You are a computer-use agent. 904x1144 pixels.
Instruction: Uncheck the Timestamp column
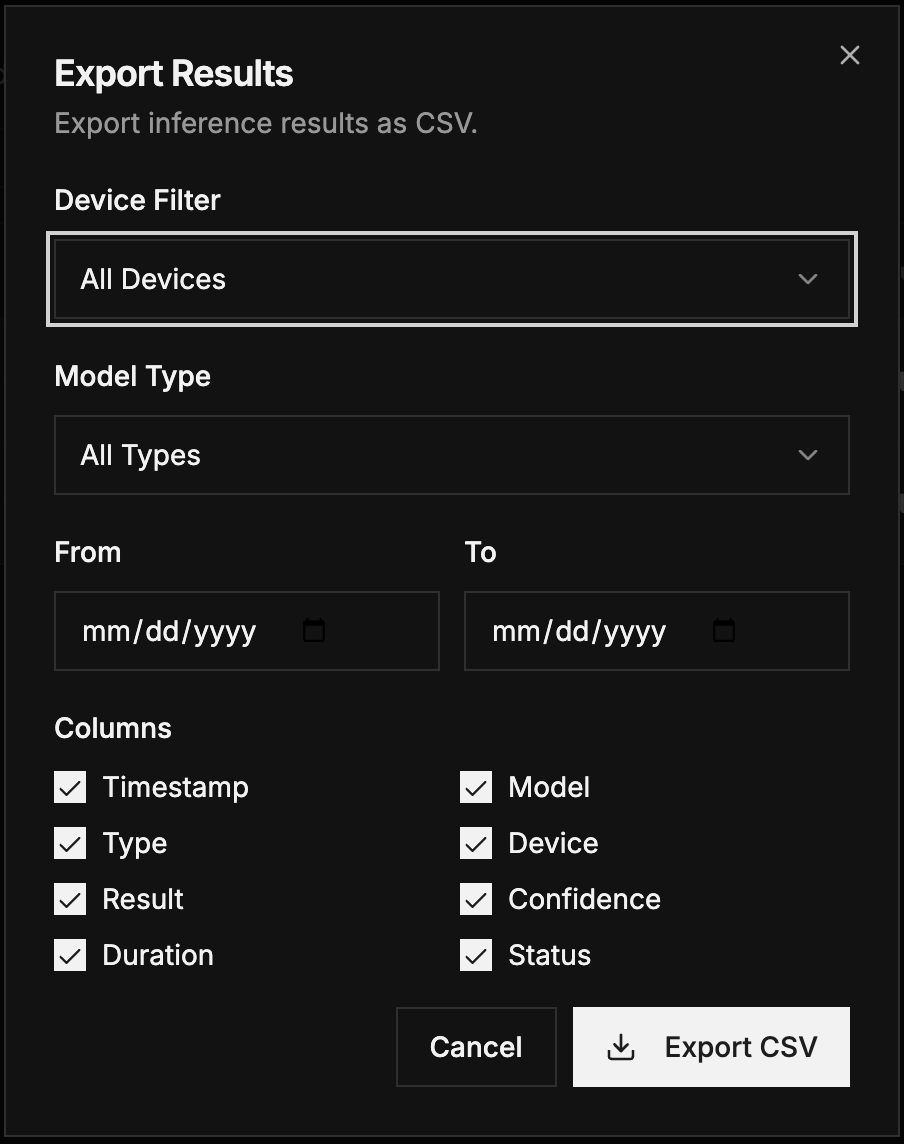click(69, 787)
